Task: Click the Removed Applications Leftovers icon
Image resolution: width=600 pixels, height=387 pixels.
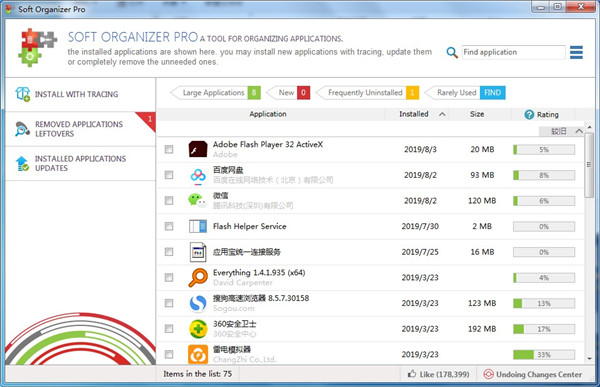Action: [23, 129]
